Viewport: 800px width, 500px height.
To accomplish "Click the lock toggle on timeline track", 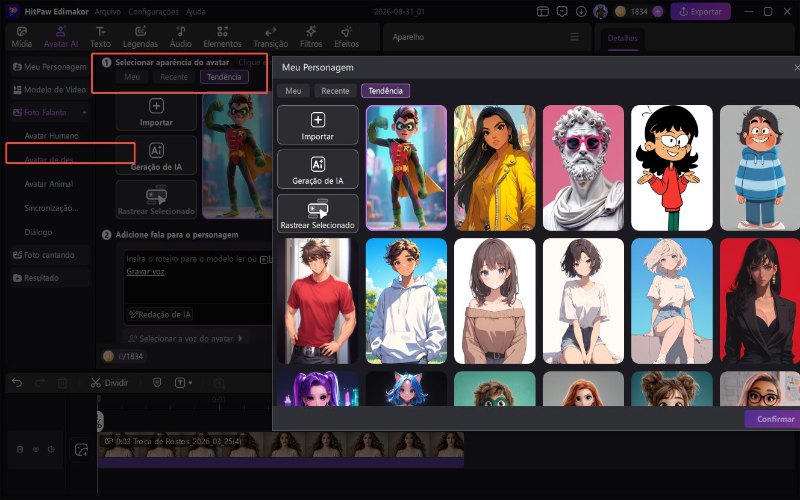I will tap(20, 449).
